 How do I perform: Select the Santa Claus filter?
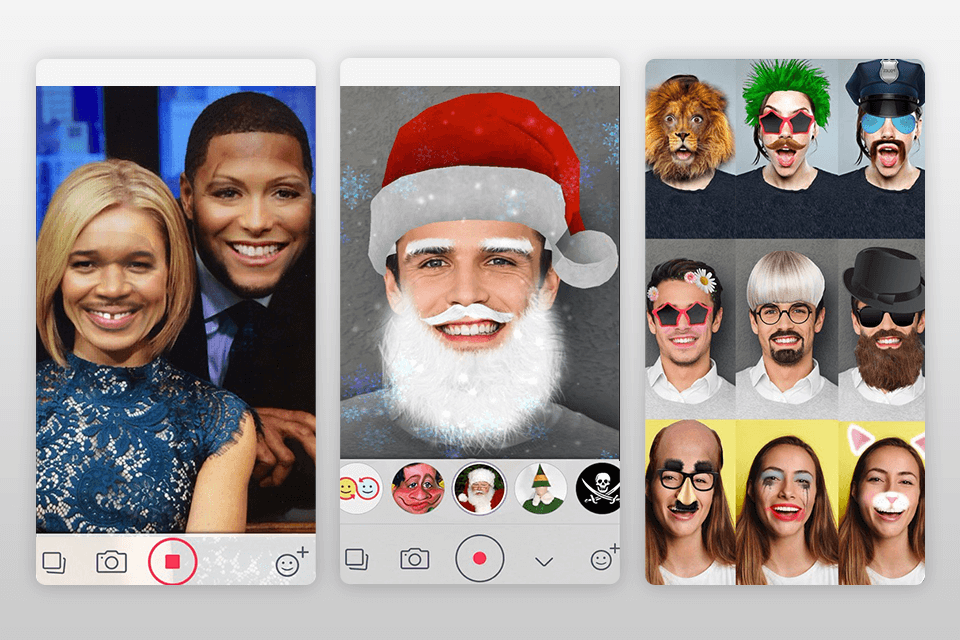(479, 488)
